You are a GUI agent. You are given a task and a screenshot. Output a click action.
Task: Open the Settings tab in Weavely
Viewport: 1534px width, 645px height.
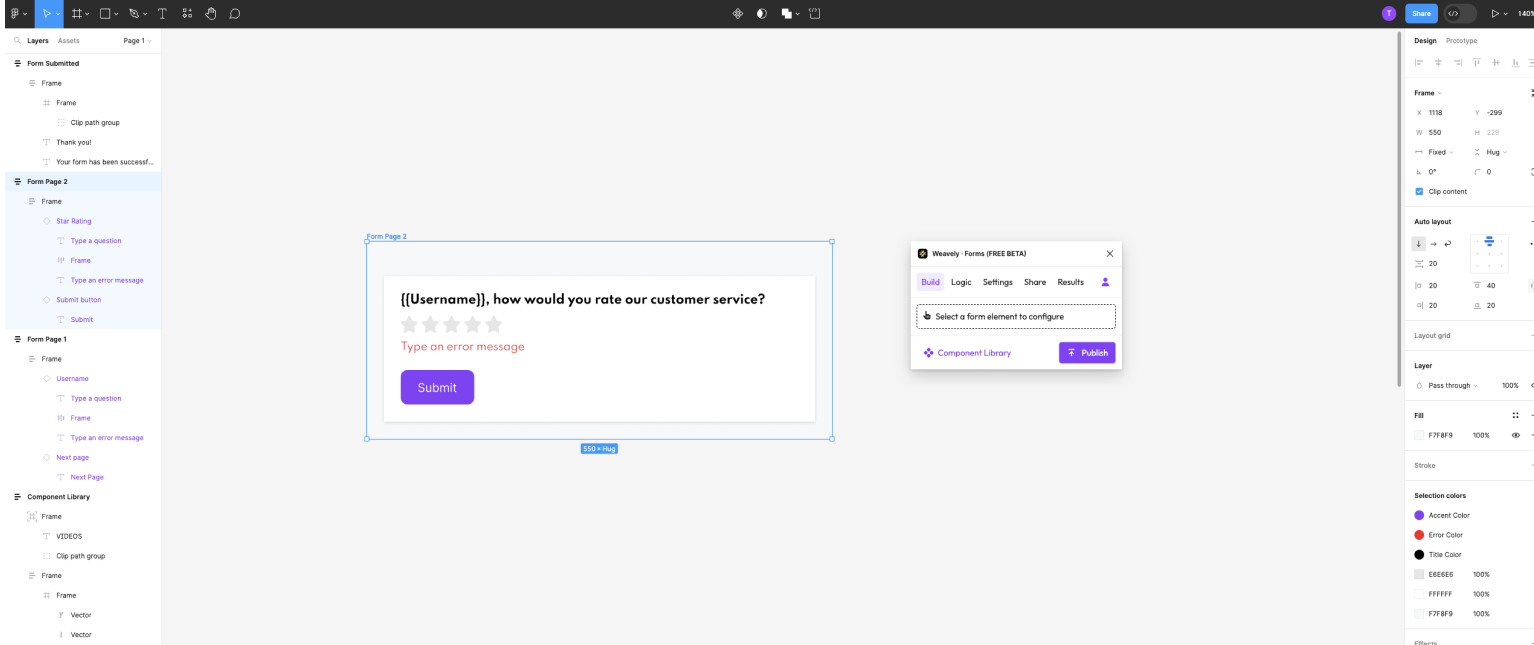point(998,282)
